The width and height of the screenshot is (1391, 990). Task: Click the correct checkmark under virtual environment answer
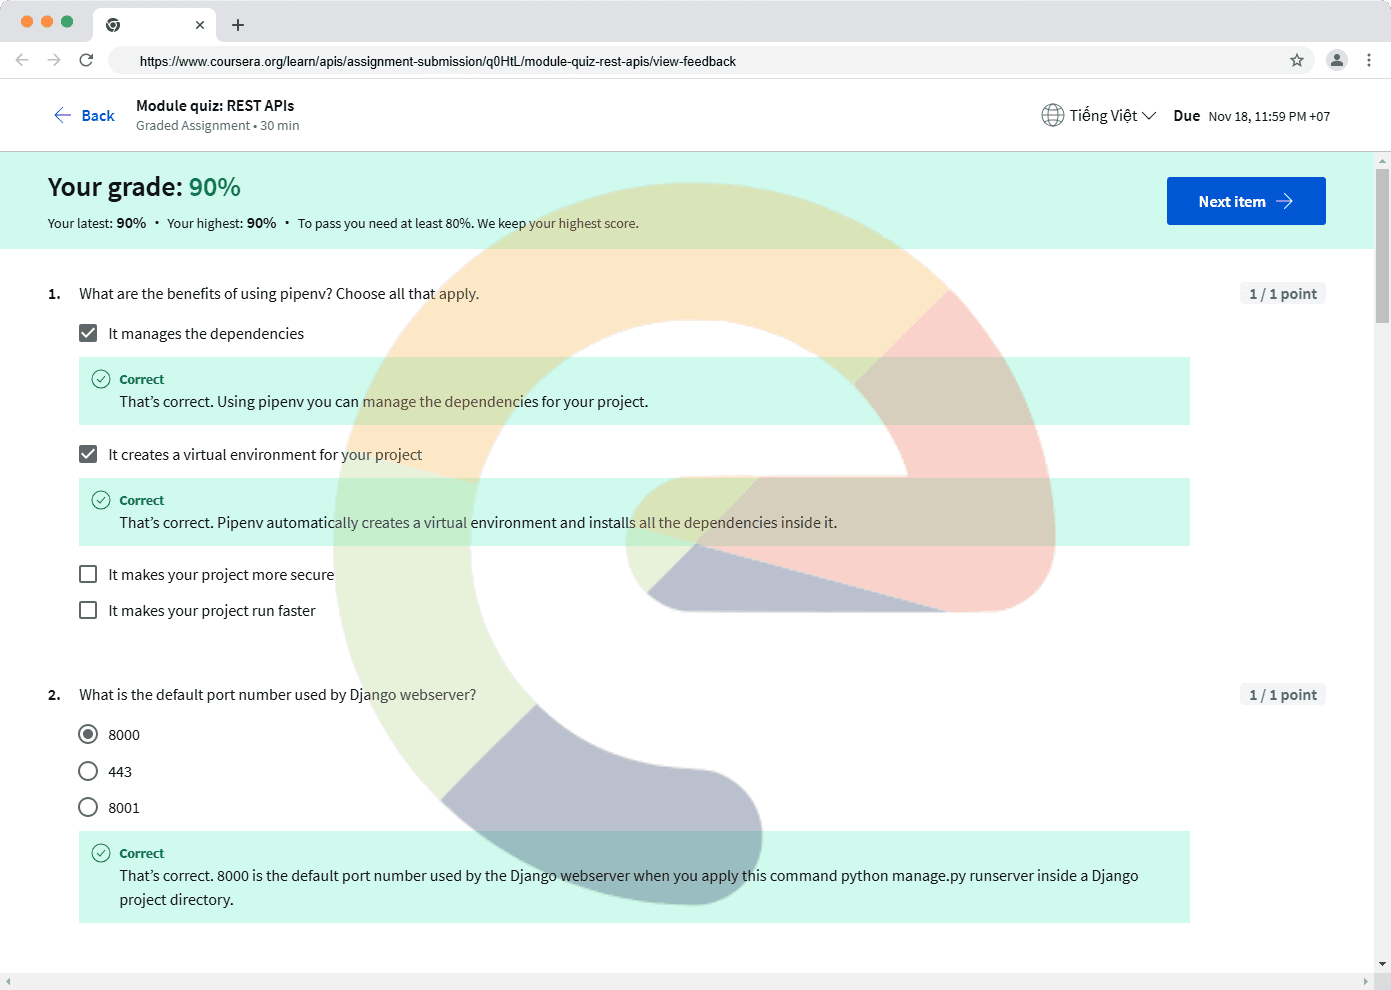[101, 500]
